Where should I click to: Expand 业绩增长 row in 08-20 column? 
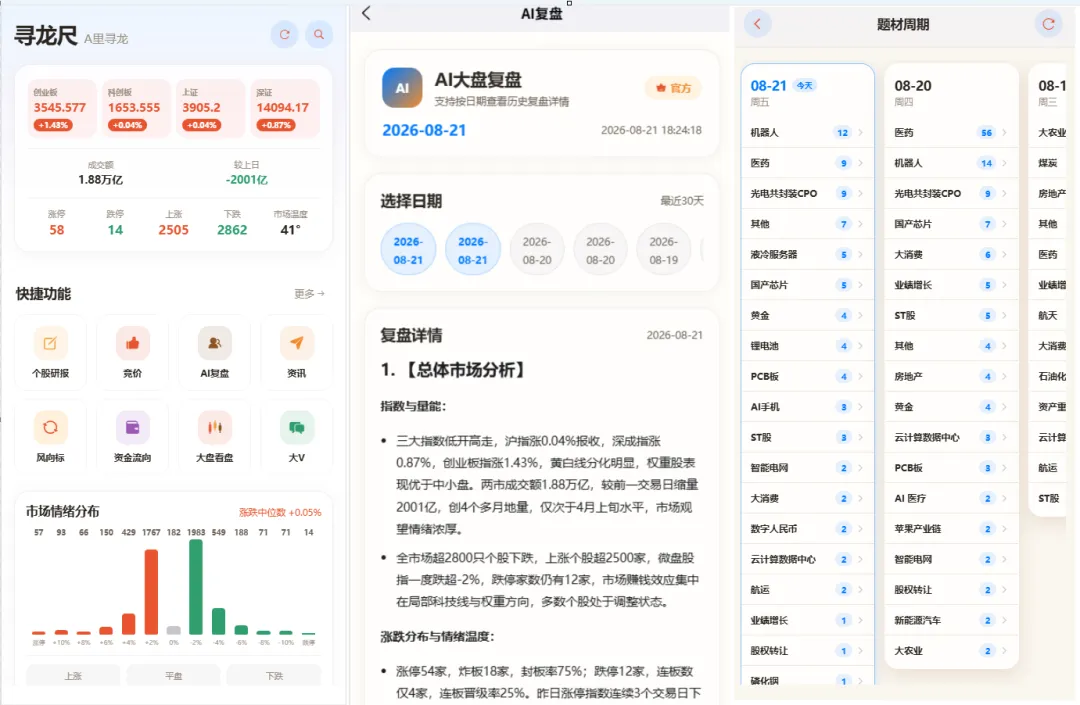[x=951, y=285]
